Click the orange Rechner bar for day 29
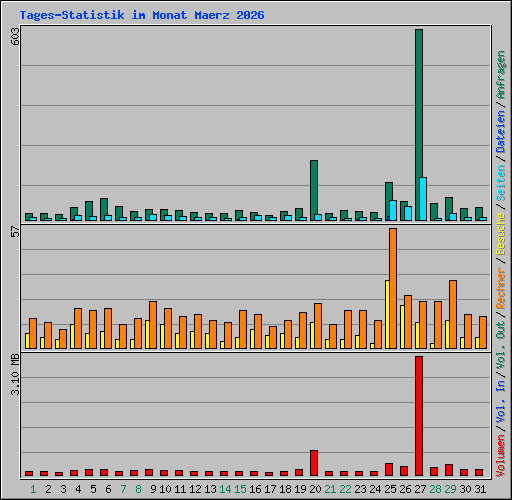512x500 pixels. [453, 314]
